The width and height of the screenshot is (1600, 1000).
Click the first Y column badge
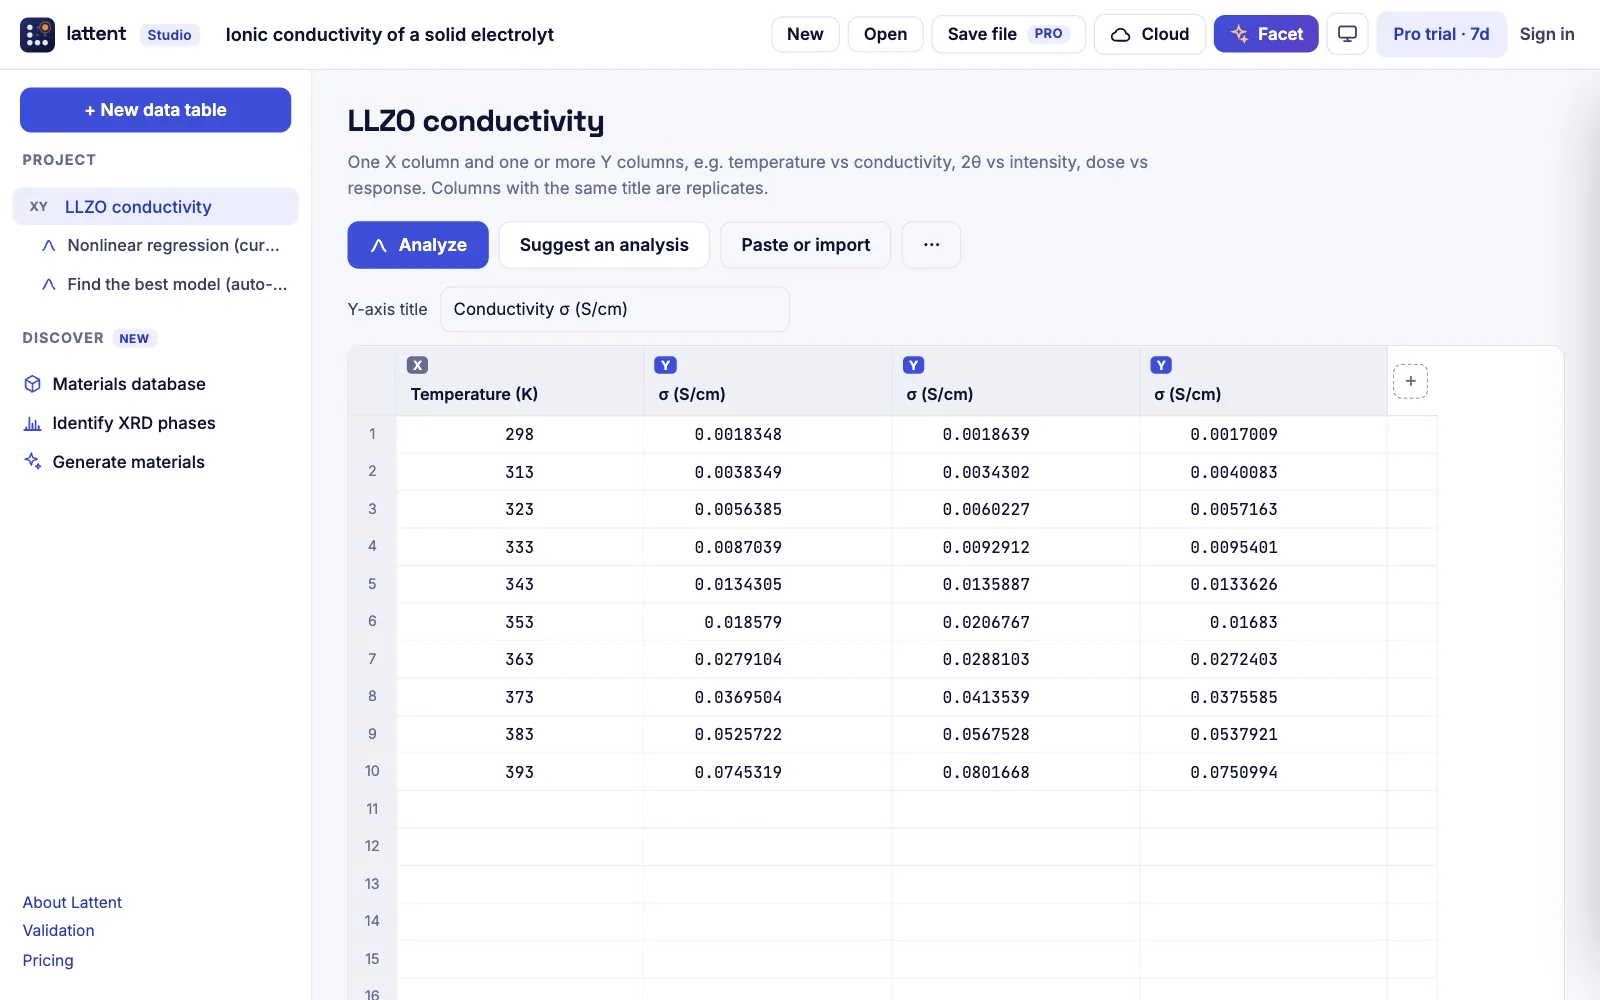(x=665, y=365)
